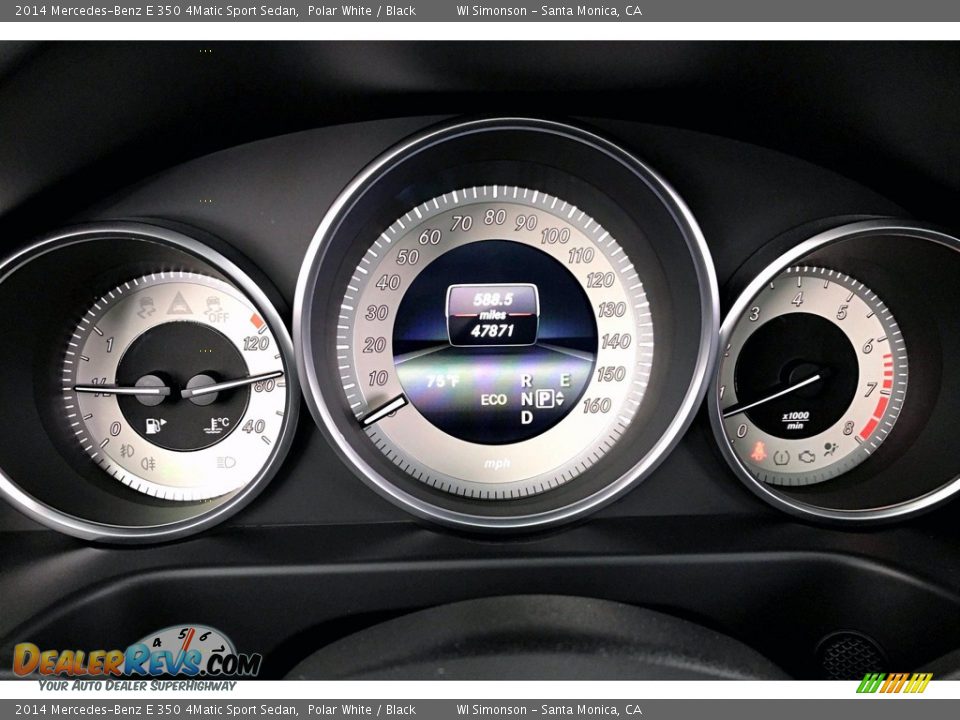This screenshot has height=720, width=960.
Task: Click the fuel gauge needle
Action: 121,389
